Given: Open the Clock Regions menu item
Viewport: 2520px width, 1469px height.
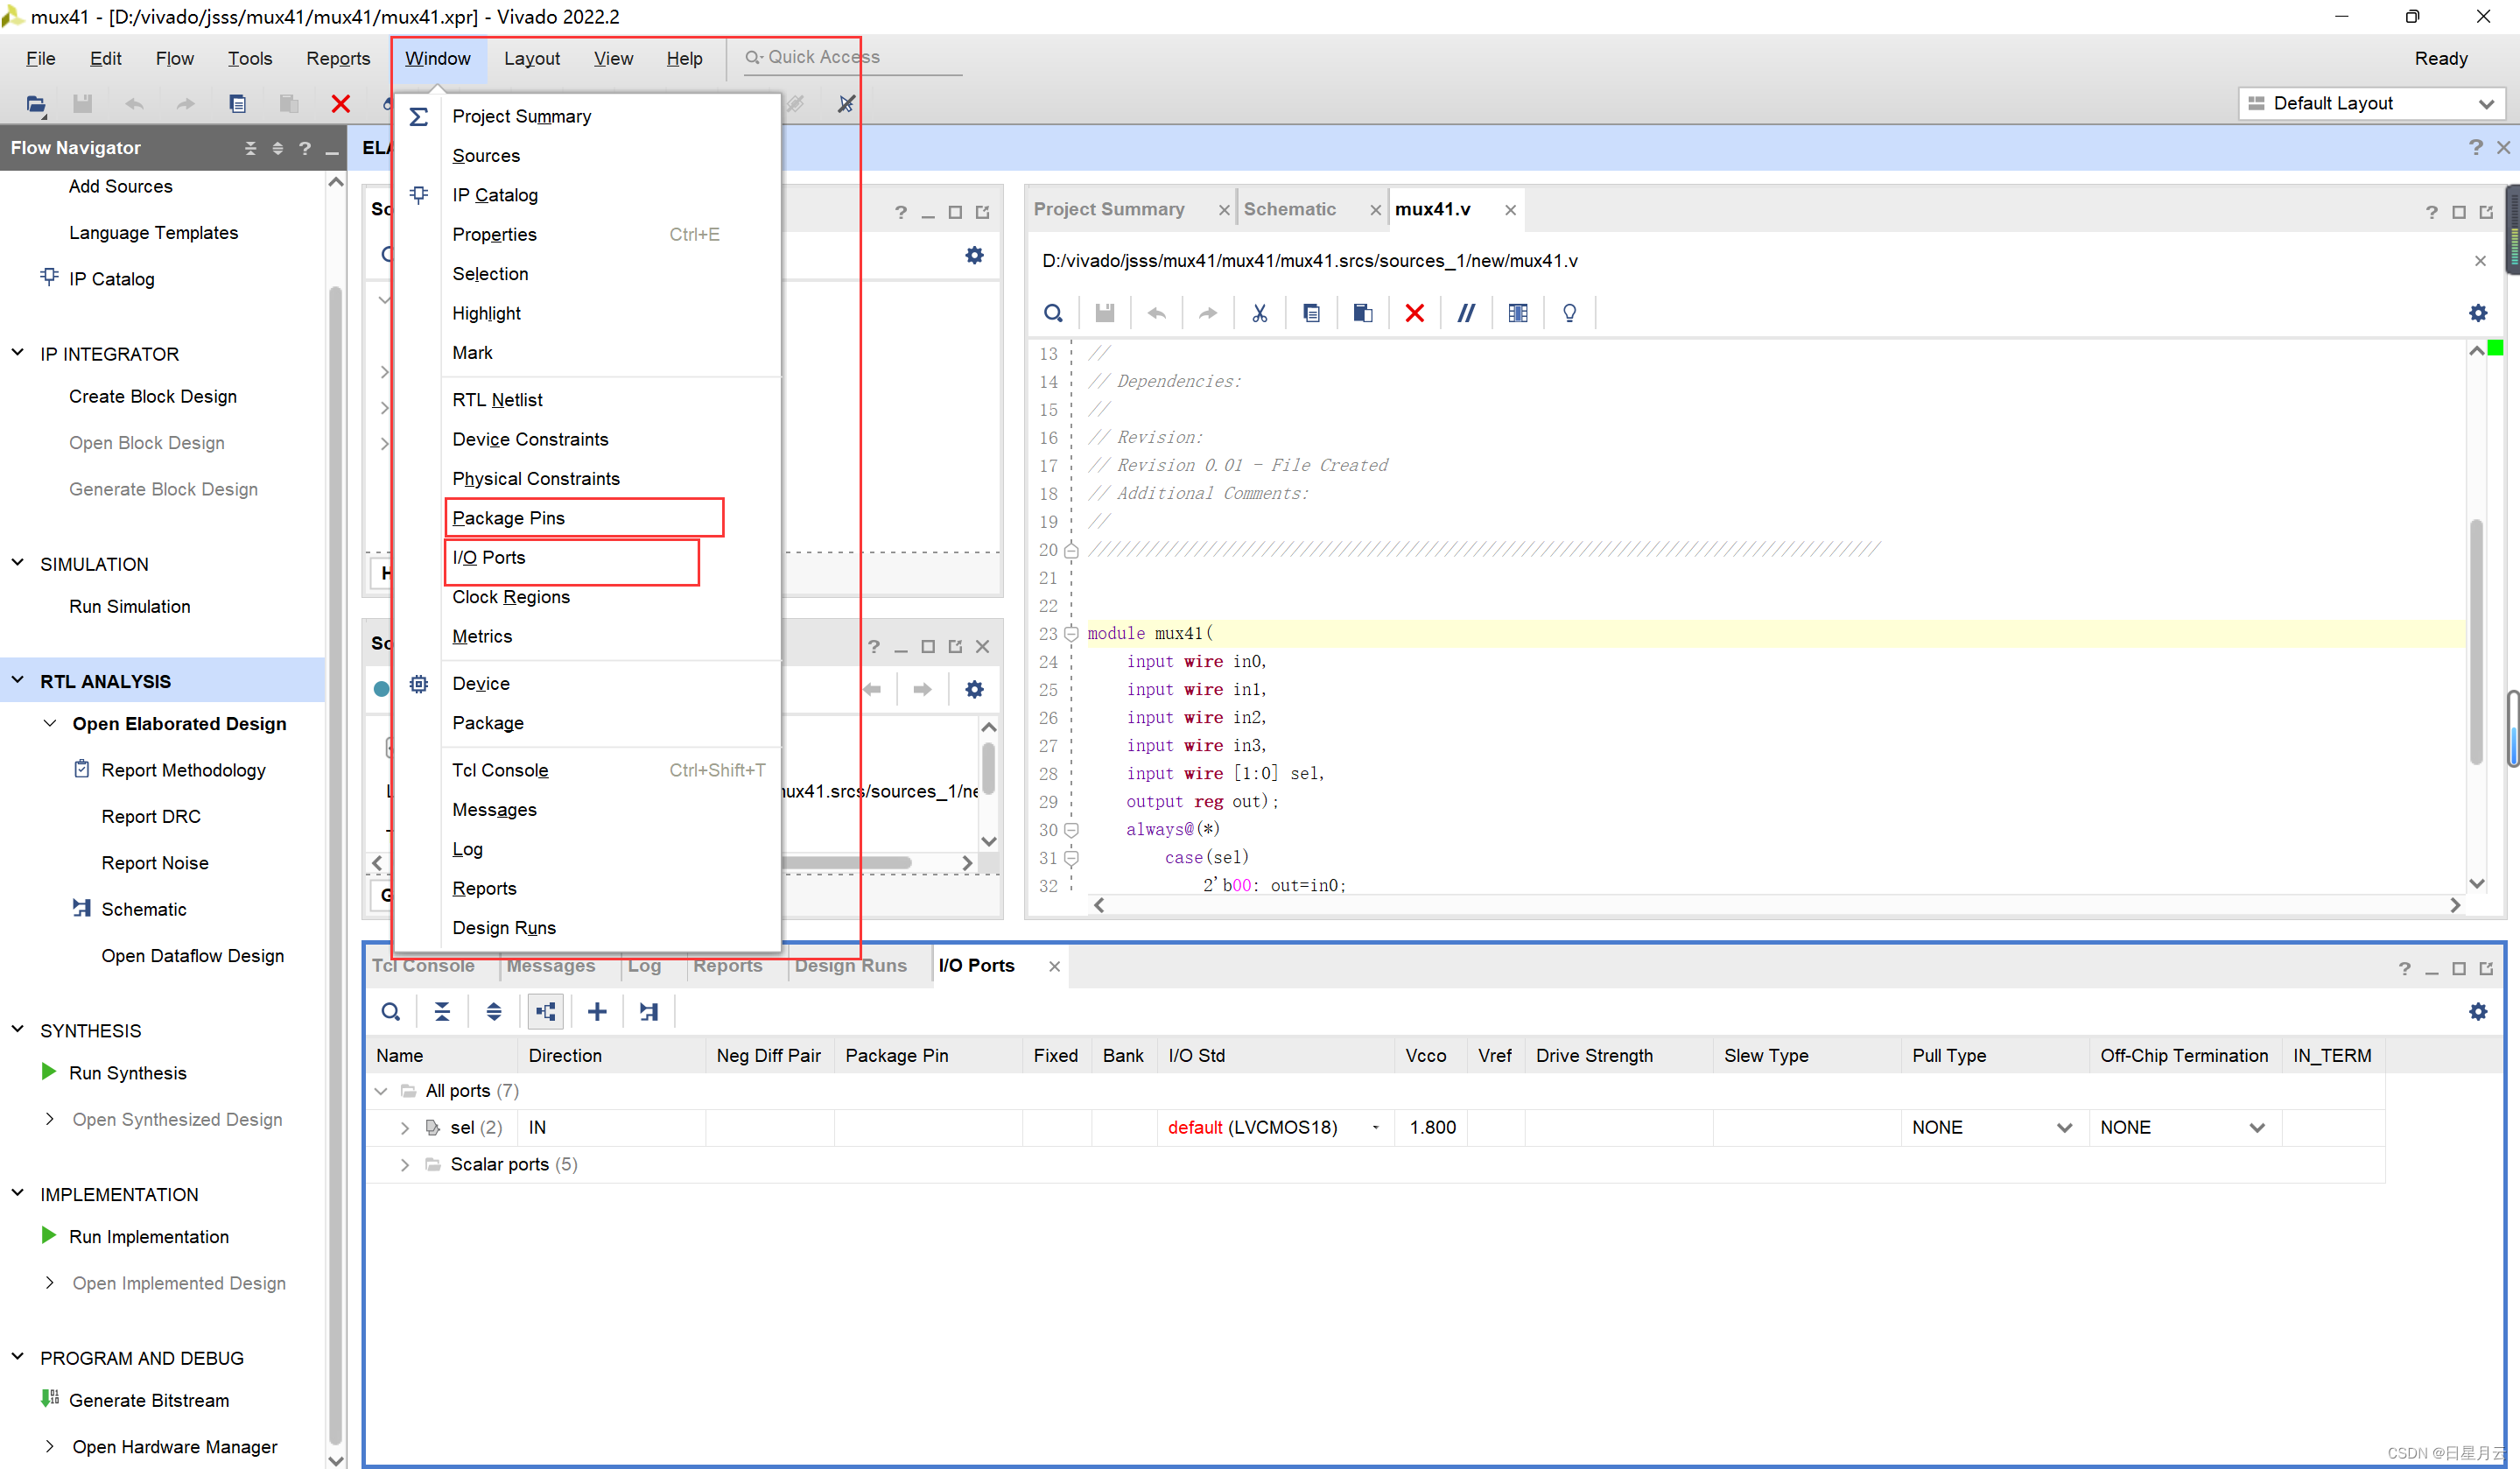Looking at the screenshot, I should click(510, 597).
